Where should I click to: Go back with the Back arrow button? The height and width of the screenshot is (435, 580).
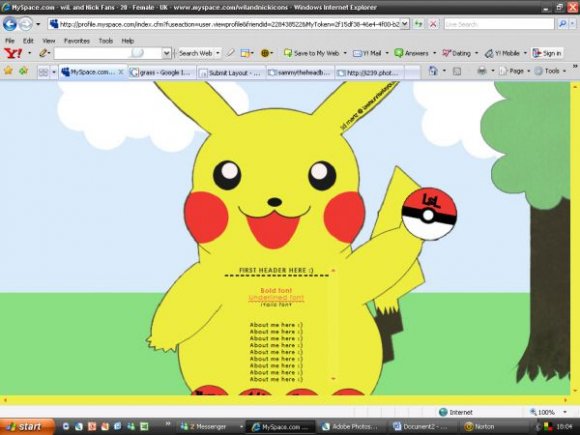[x=10, y=24]
